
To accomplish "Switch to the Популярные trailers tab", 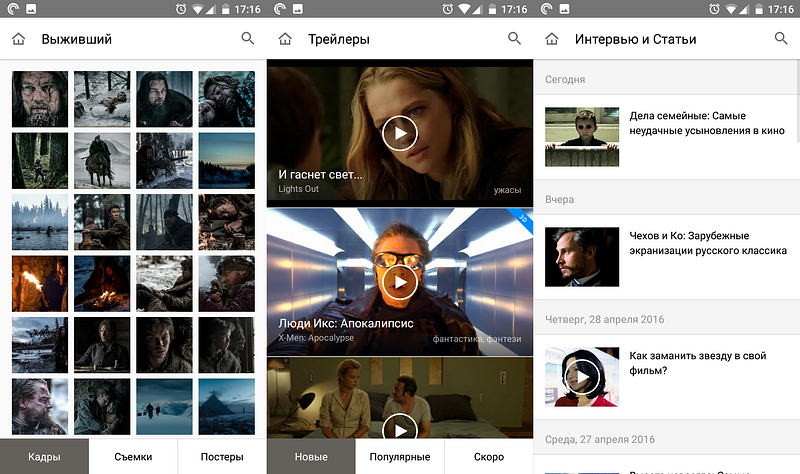I will (400, 457).
